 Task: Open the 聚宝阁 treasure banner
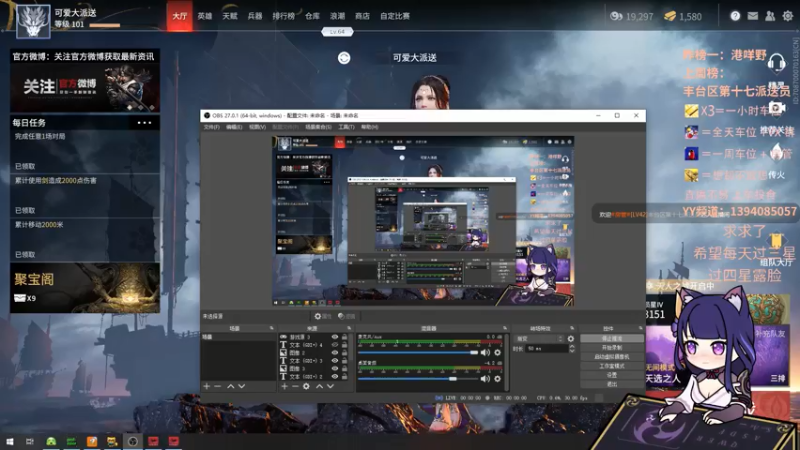[85, 288]
